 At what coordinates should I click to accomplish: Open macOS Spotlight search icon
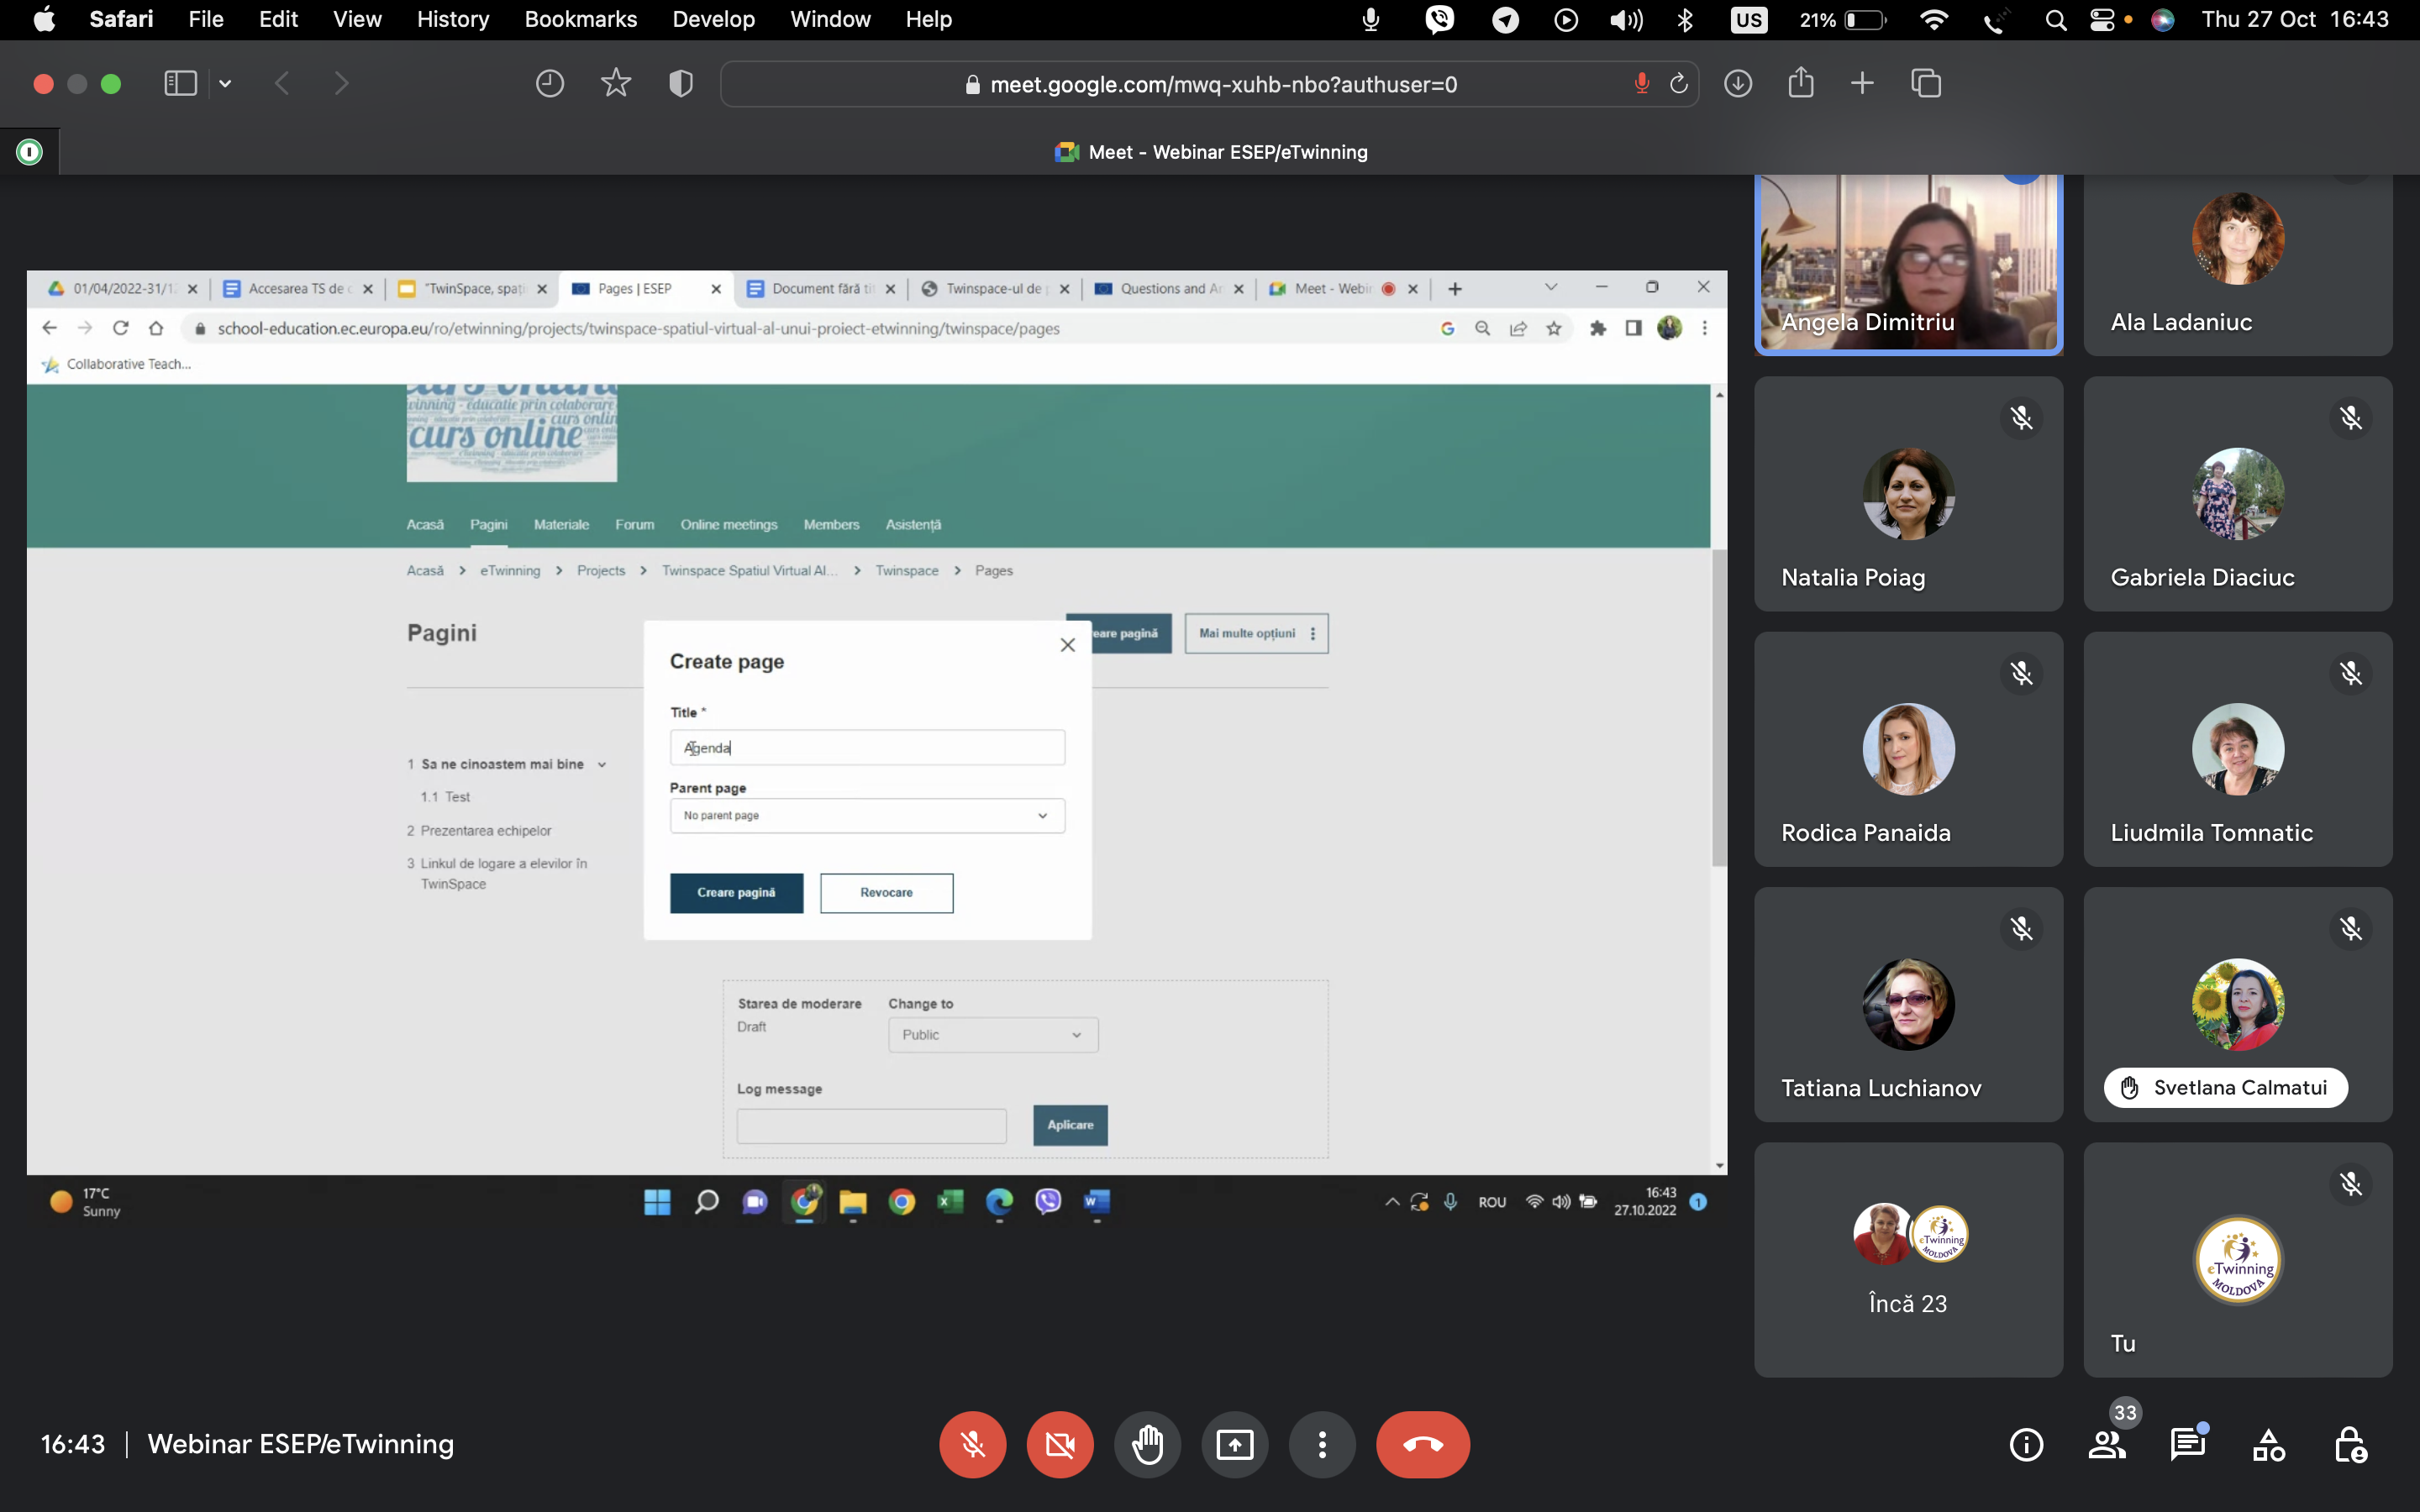coord(2055,20)
